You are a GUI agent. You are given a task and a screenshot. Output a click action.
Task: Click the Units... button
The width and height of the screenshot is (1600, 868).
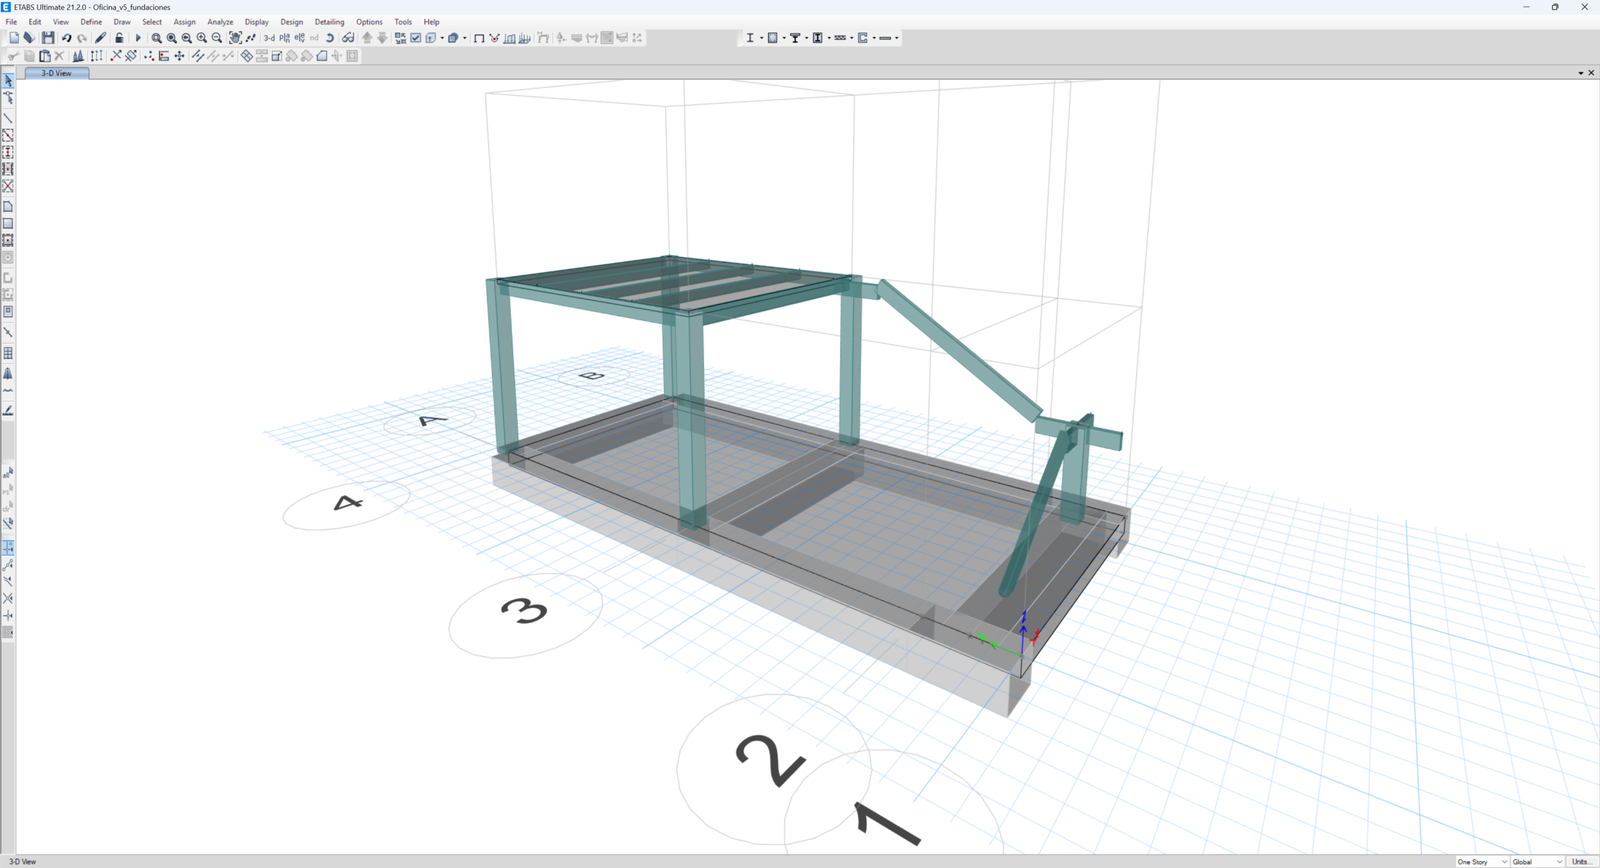pos(1582,861)
